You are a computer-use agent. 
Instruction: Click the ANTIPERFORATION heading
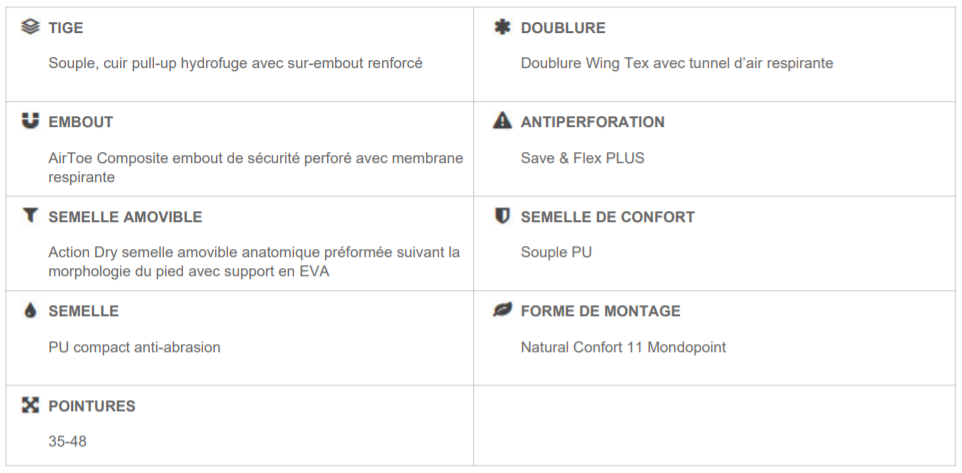pos(592,122)
